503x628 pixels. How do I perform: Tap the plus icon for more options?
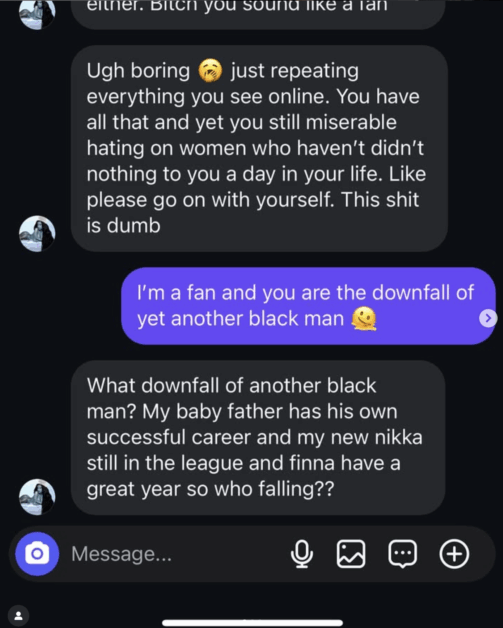[454, 554]
